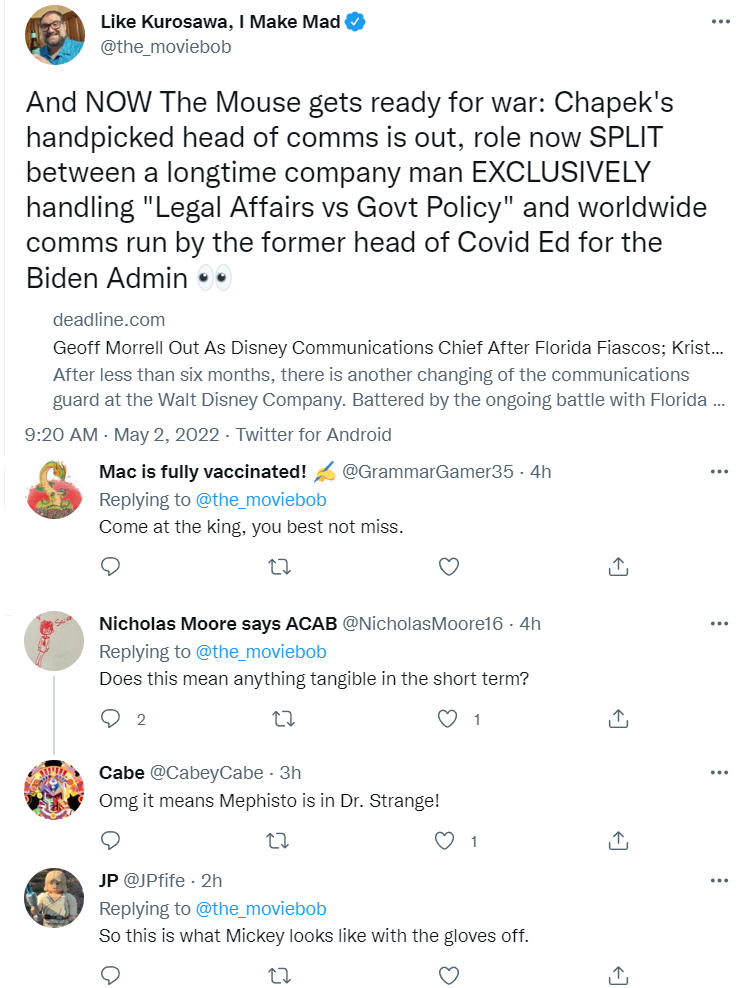Viewport: 748px width, 988px height.
Task: Share JP's 'gloves off' reply
Action: pyautogui.click(x=618, y=975)
